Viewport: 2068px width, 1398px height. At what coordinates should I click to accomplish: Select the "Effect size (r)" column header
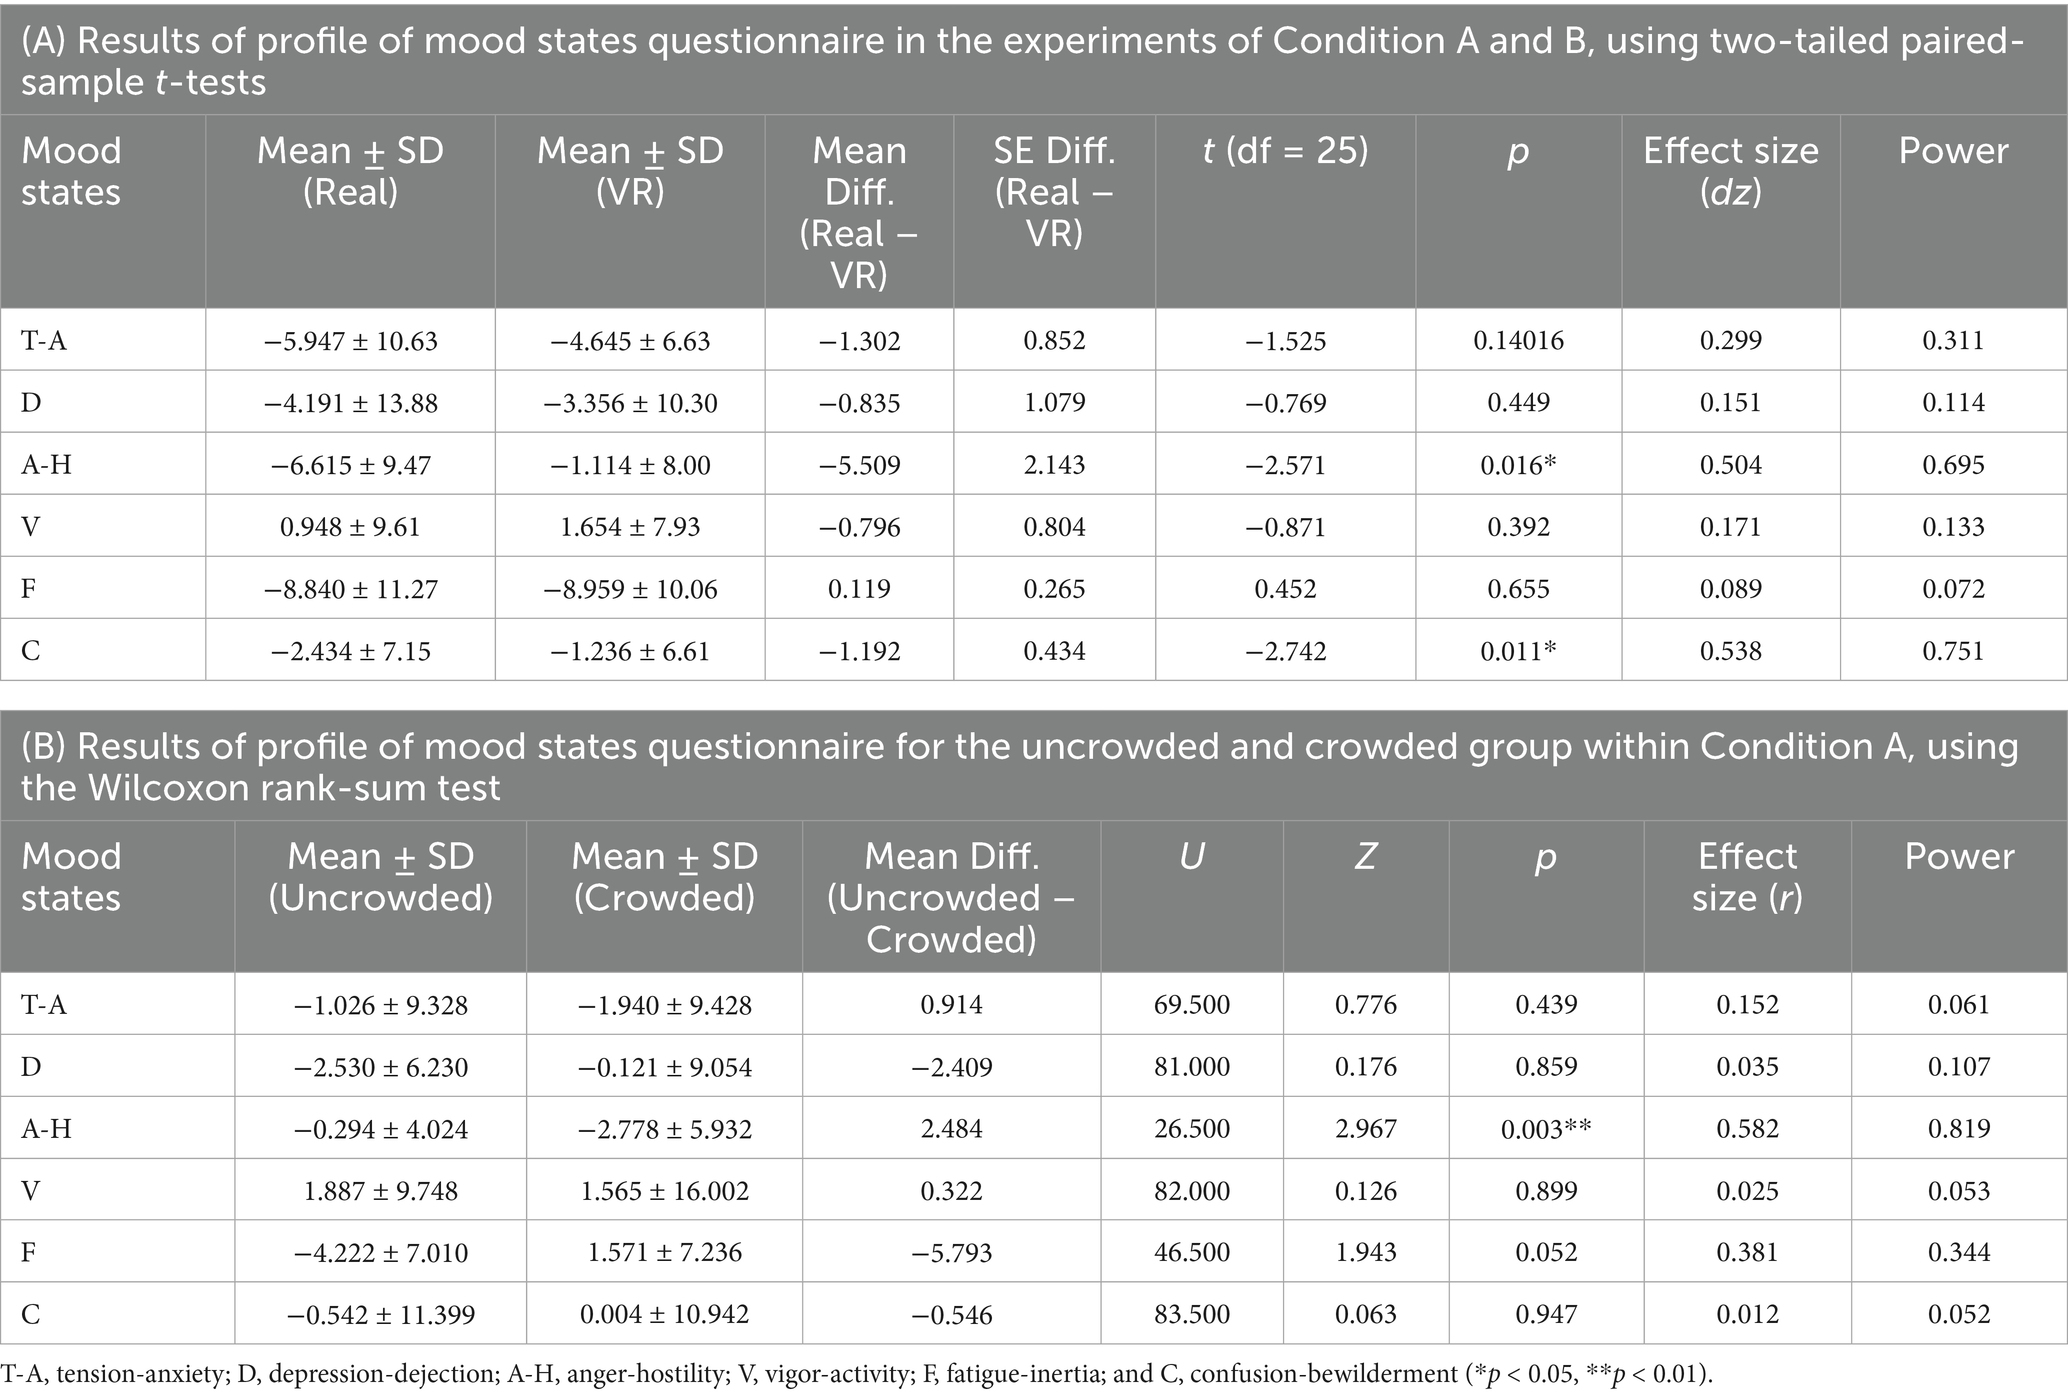(x=1746, y=876)
